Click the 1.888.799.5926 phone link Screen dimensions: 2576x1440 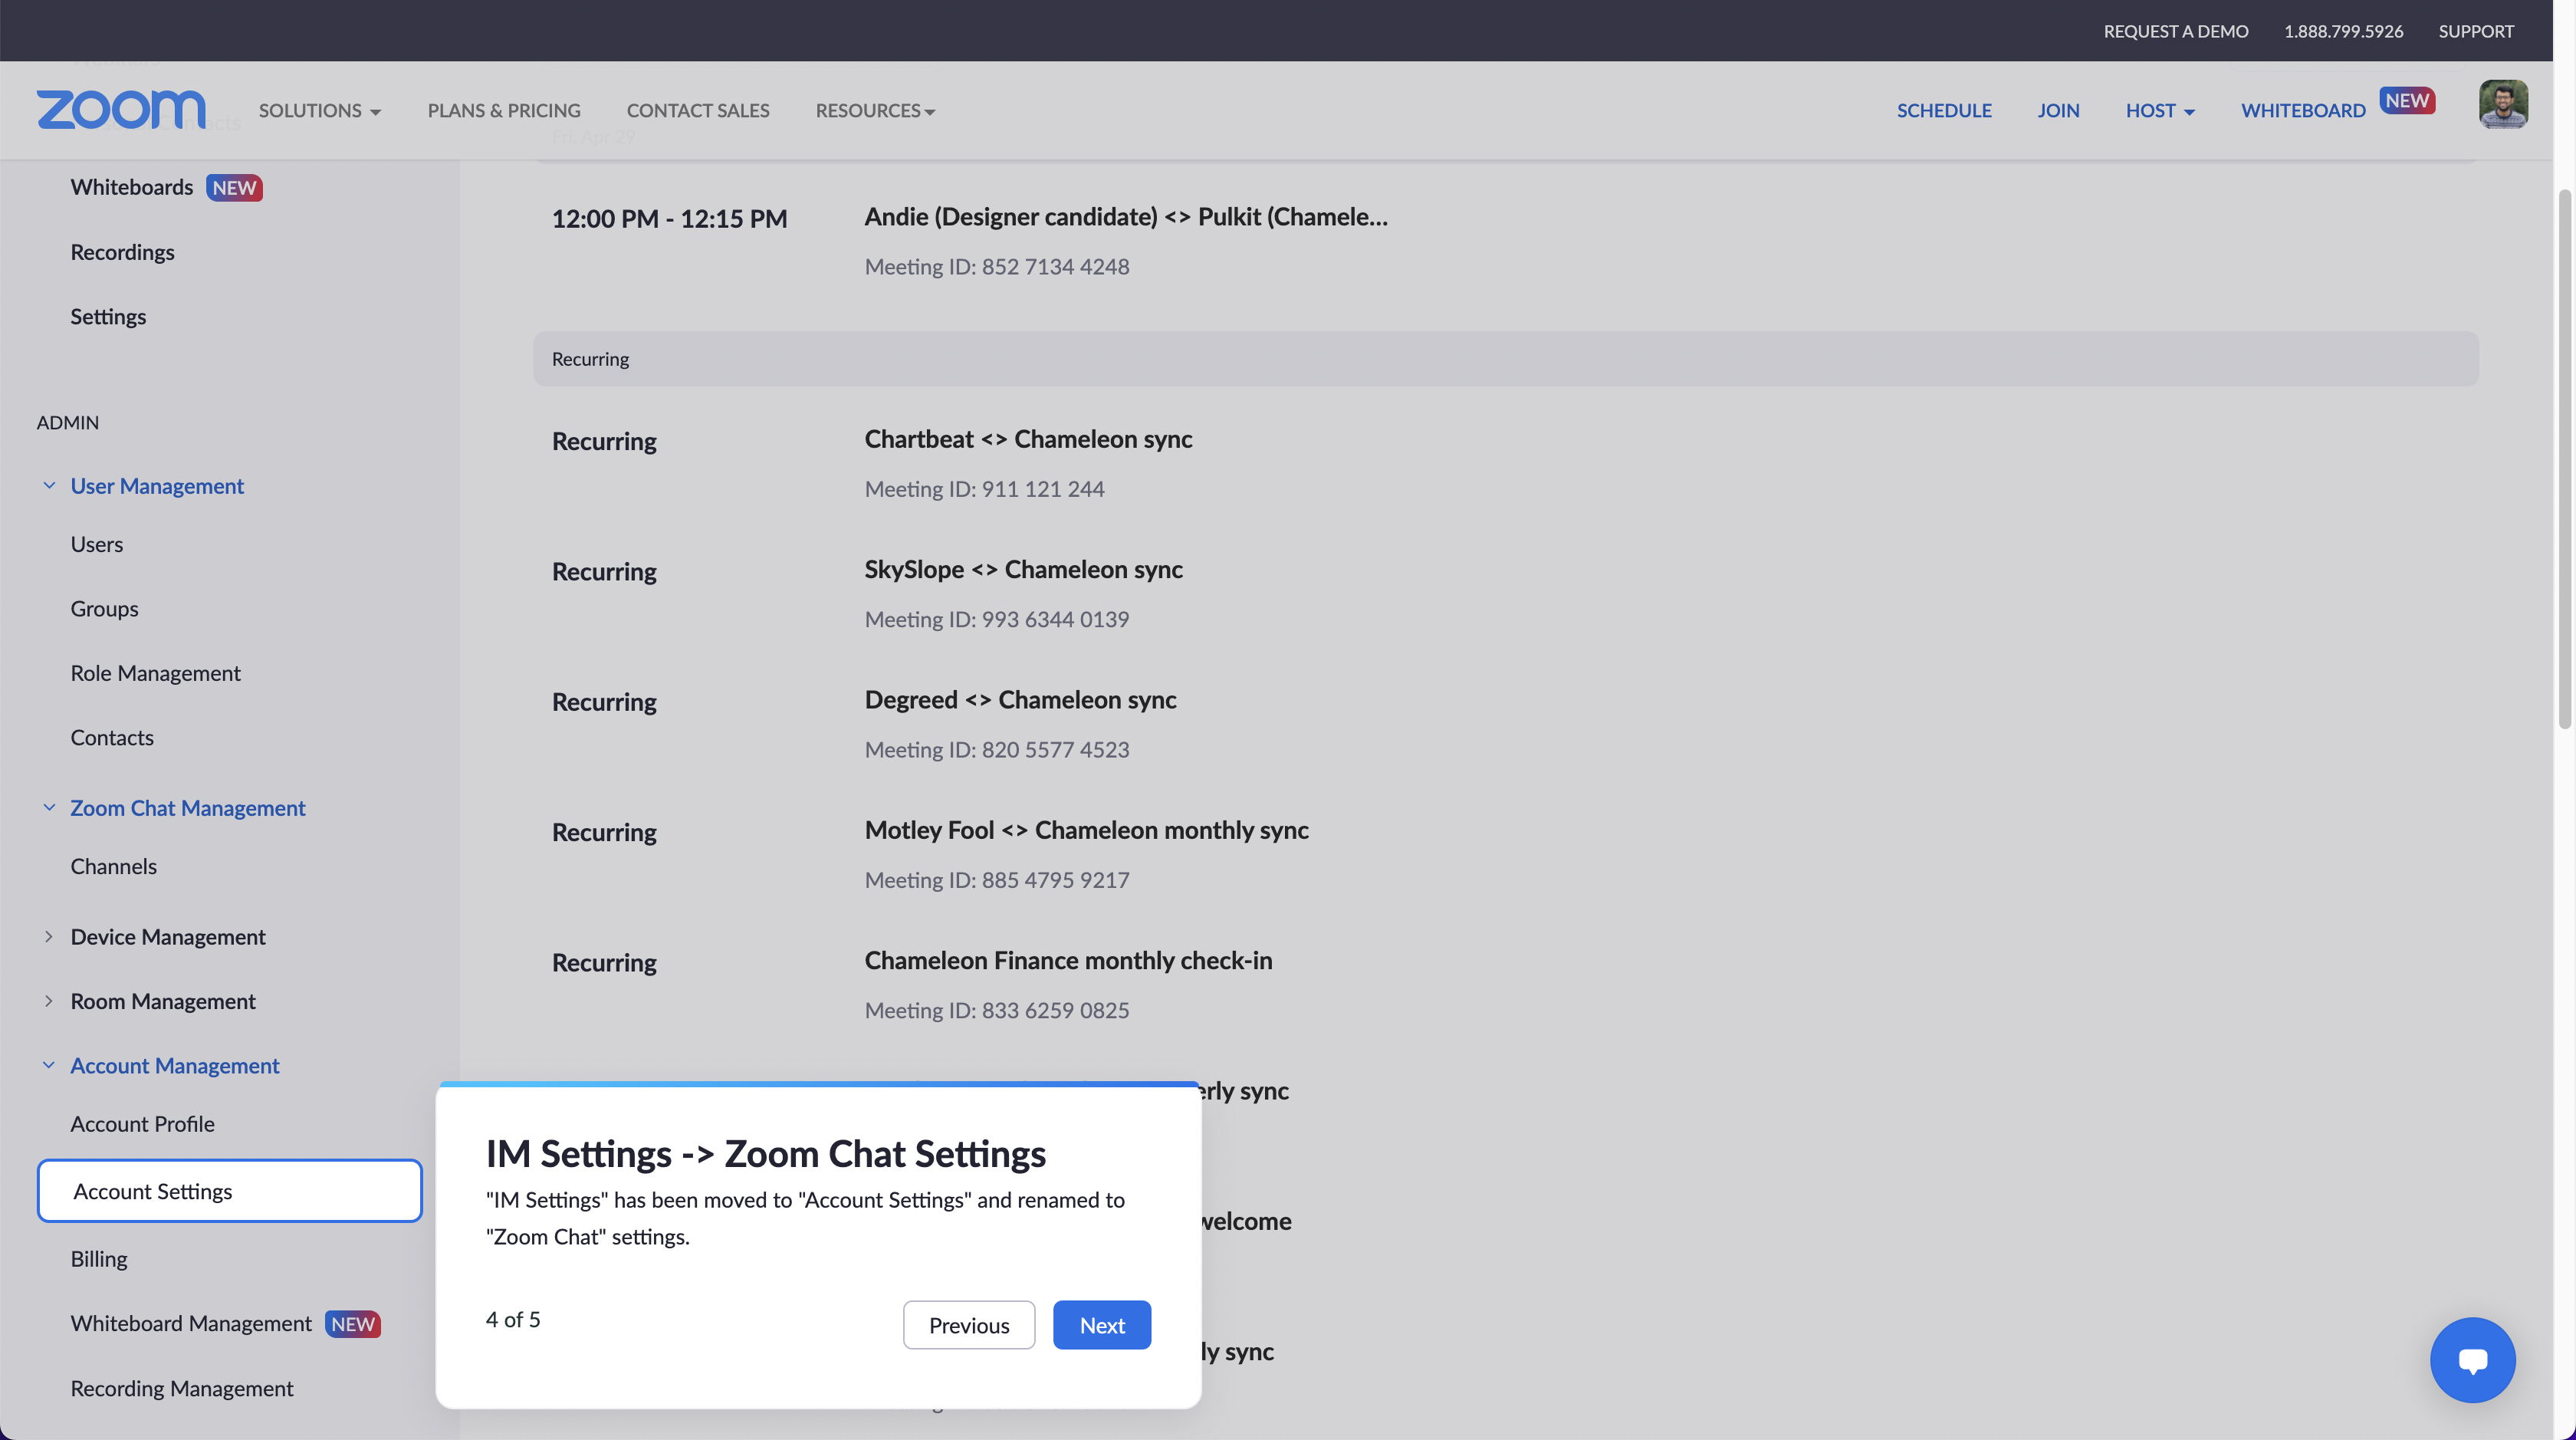pyautogui.click(x=2343, y=31)
